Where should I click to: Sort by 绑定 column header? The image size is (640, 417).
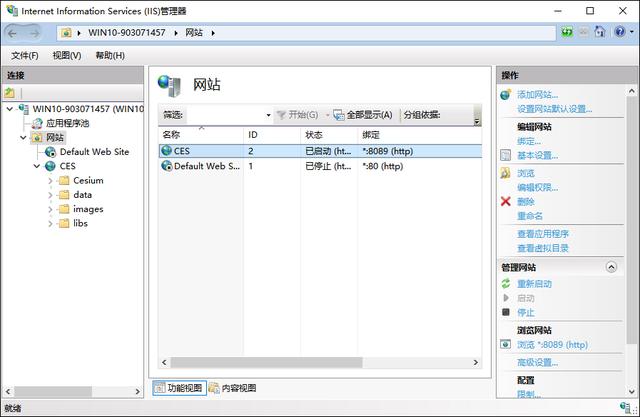(420, 135)
